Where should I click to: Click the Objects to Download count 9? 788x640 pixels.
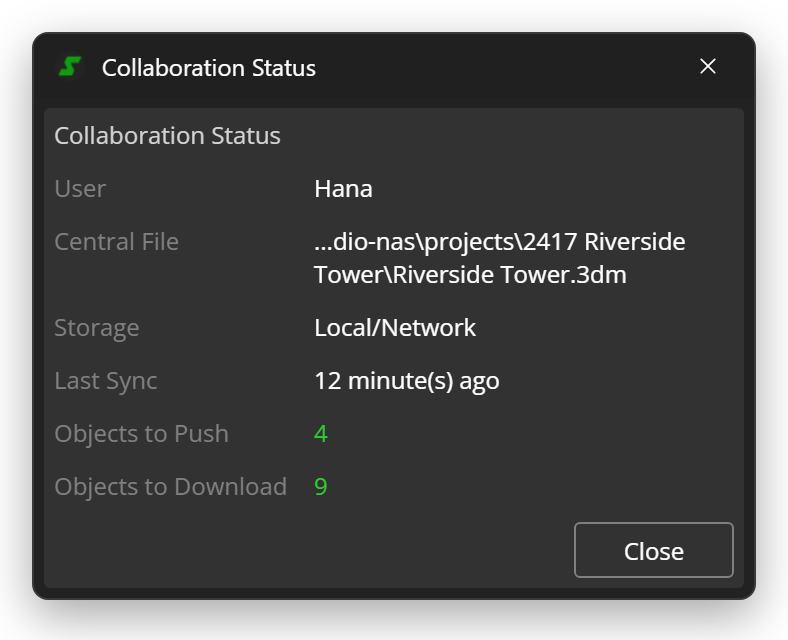pos(321,487)
